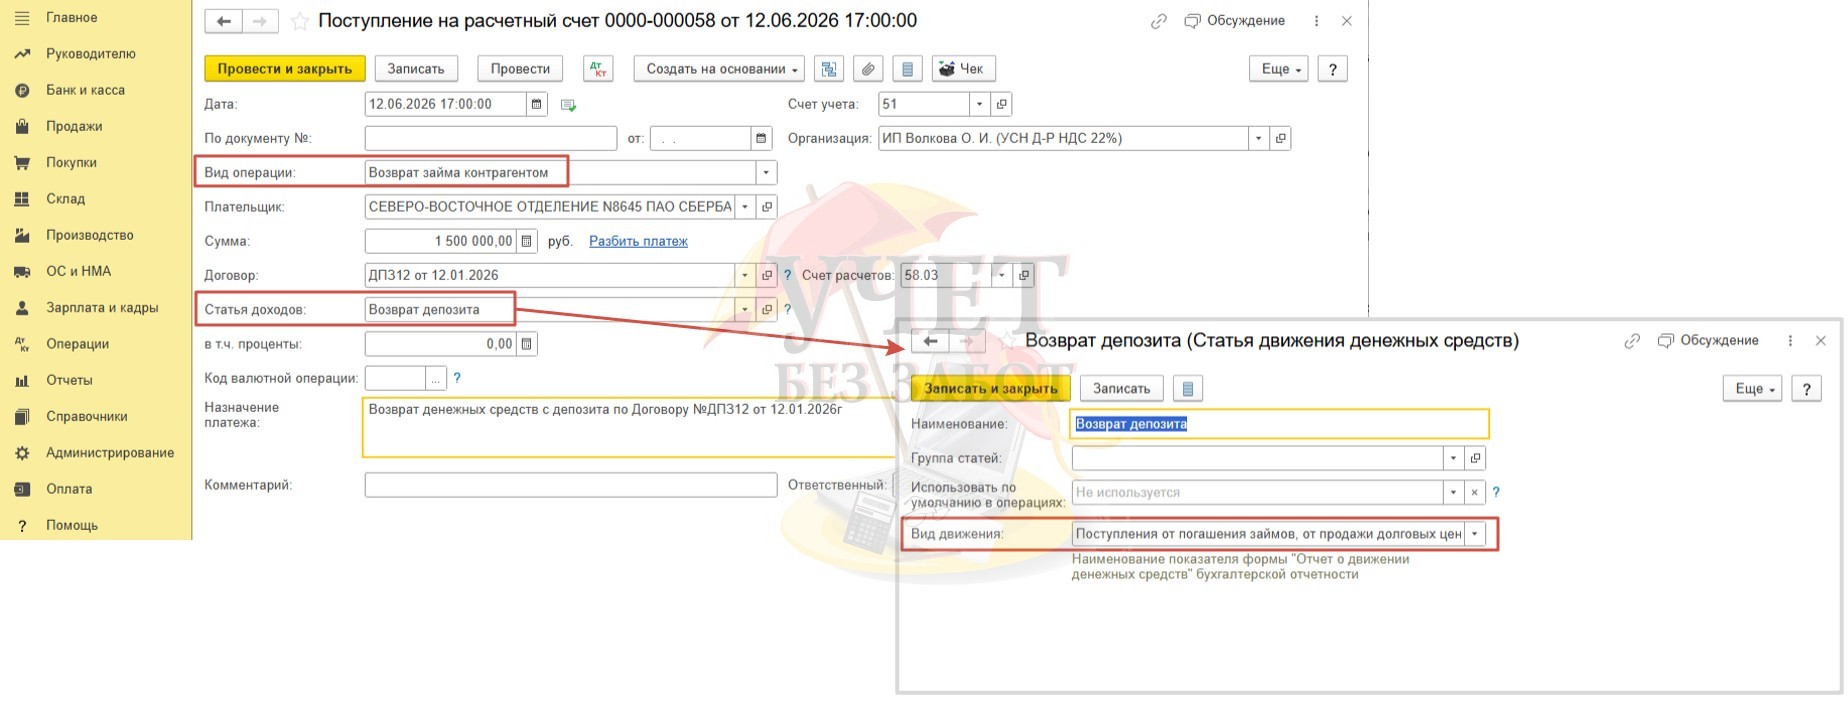The height and width of the screenshot is (702, 1848).
Task: Click Разбить платеж link
Action: [638, 241]
